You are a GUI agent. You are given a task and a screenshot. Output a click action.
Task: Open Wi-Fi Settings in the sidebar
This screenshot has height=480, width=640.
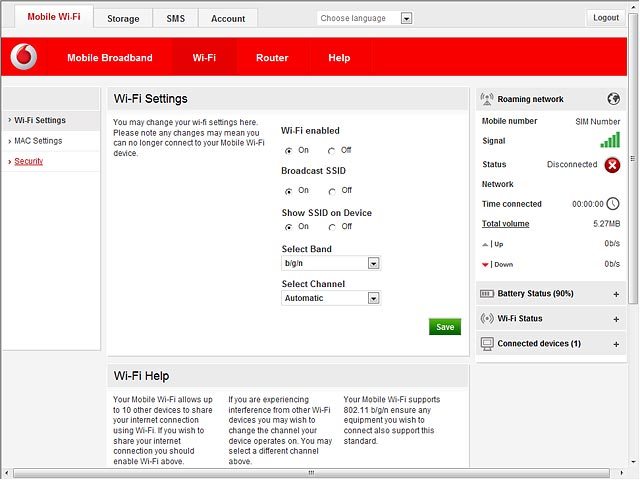[40, 120]
